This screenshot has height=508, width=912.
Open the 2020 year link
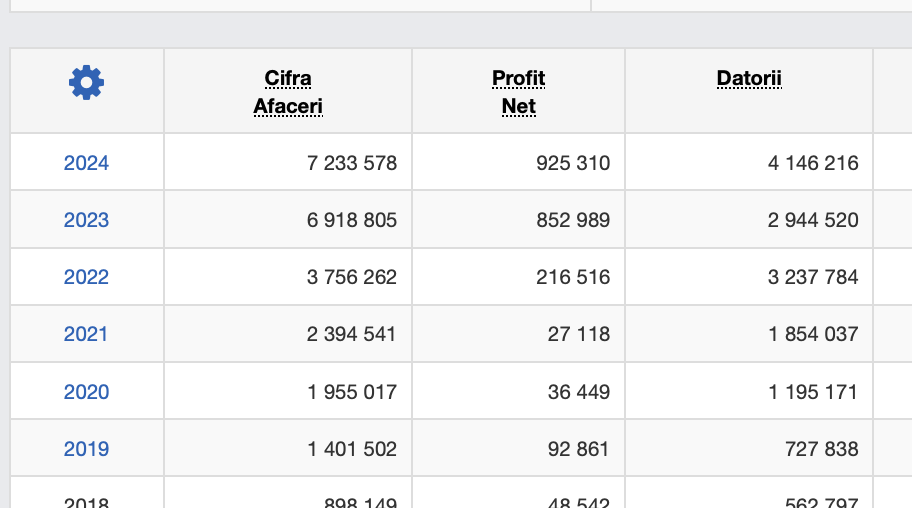point(86,392)
